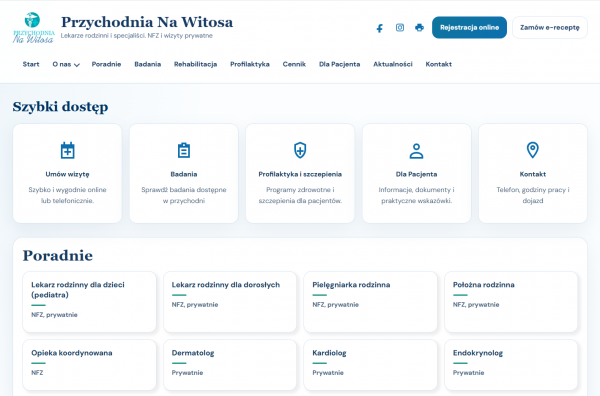The height and width of the screenshot is (396, 600).
Task: Click text 'Programy zdrowotne i szczepienia dla pacjentów.'
Action: (x=300, y=195)
